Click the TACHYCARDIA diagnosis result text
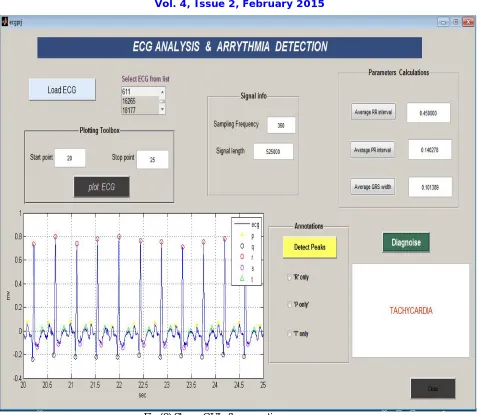This screenshot has width=481, height=415. [x=411, y=311]
